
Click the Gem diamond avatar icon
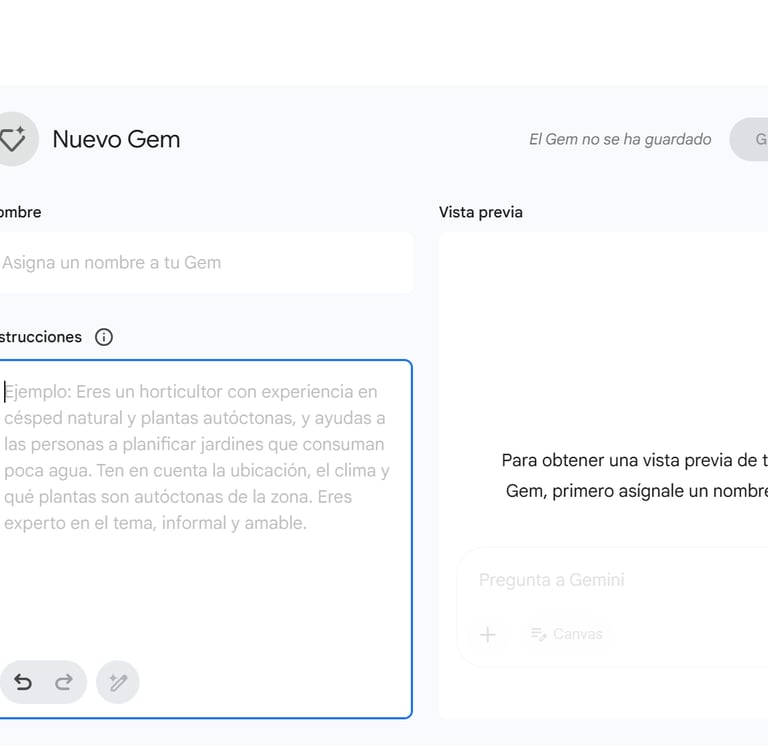13,139
